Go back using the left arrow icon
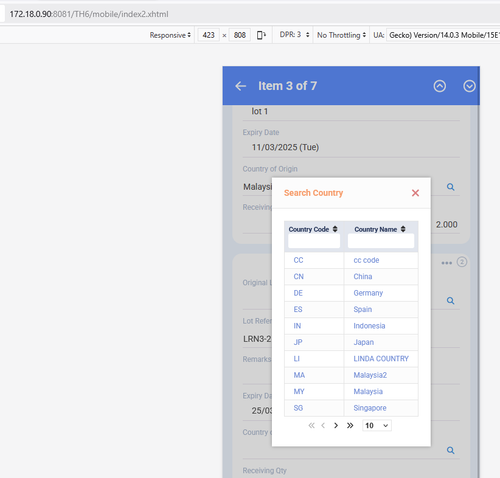This screenshot has width=500, height=478. [240, 86]
